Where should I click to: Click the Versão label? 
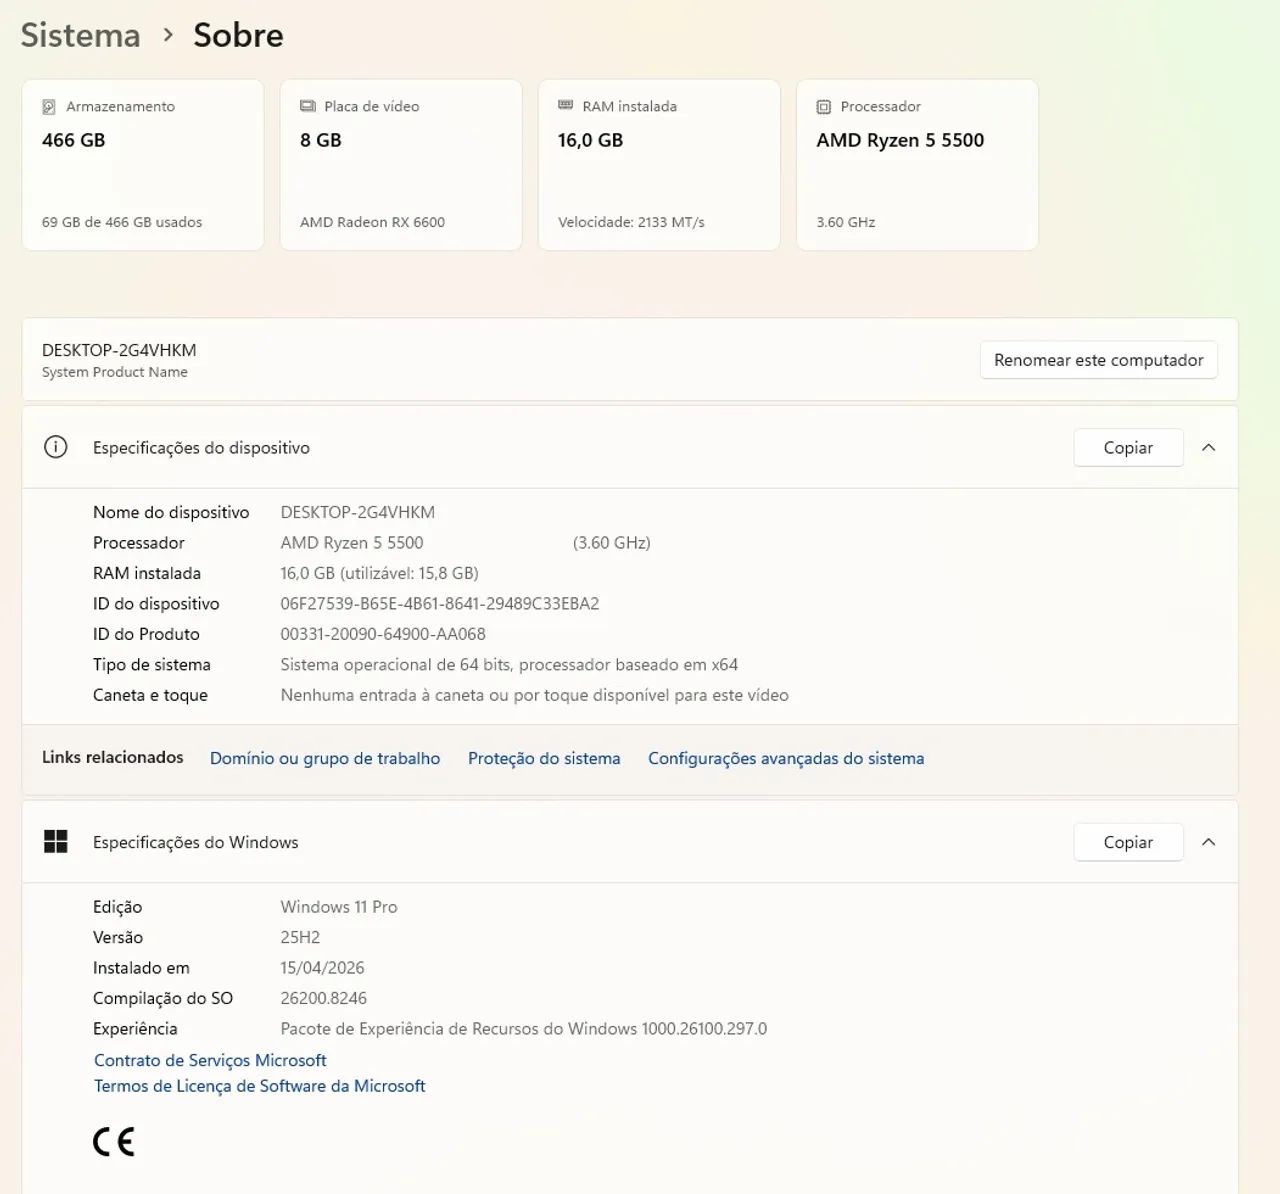point(118,937)
